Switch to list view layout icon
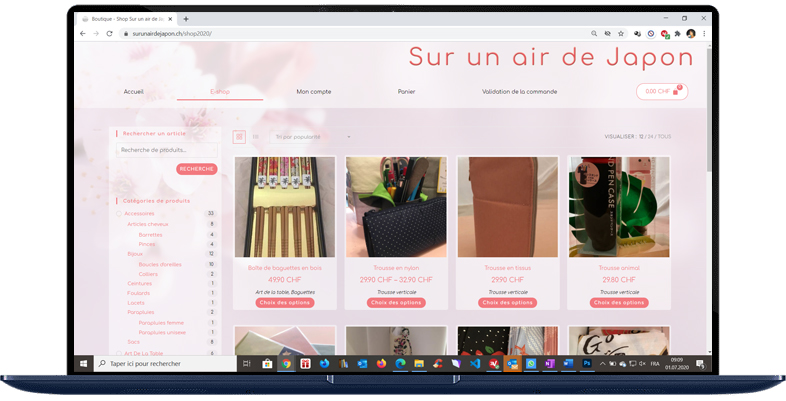This screenshot has height=401, width=786. point(255,137)
